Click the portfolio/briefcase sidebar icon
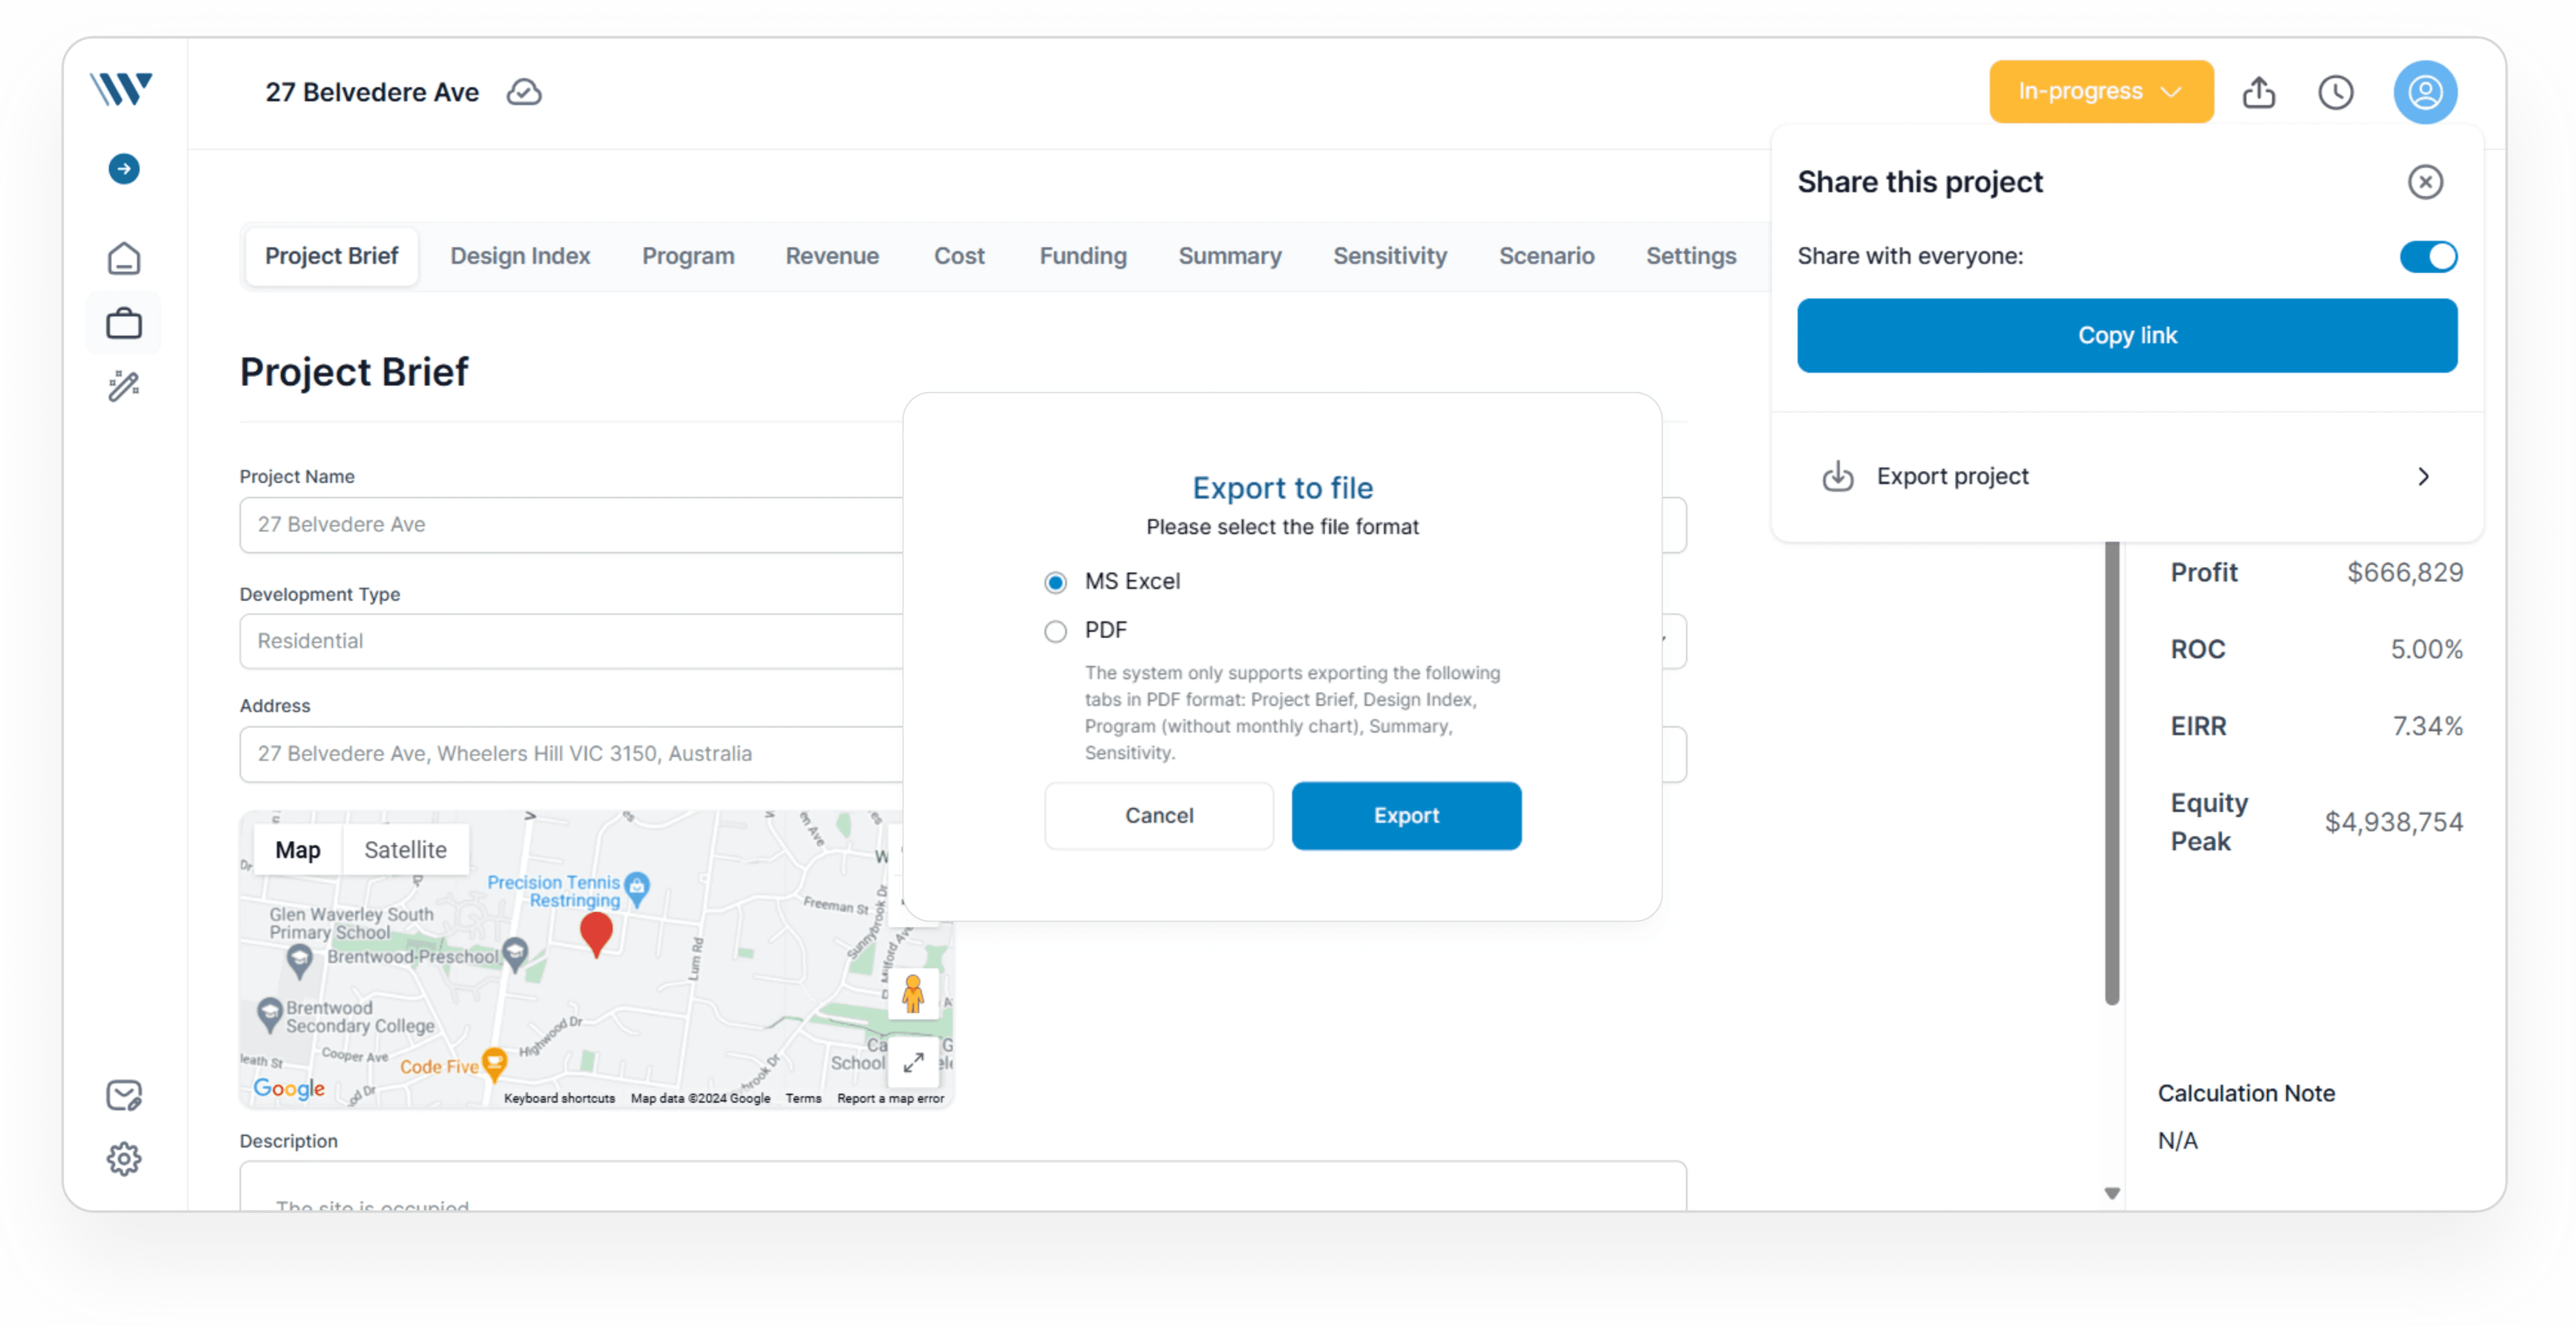 pyautogui.click(x=125, y=323)
